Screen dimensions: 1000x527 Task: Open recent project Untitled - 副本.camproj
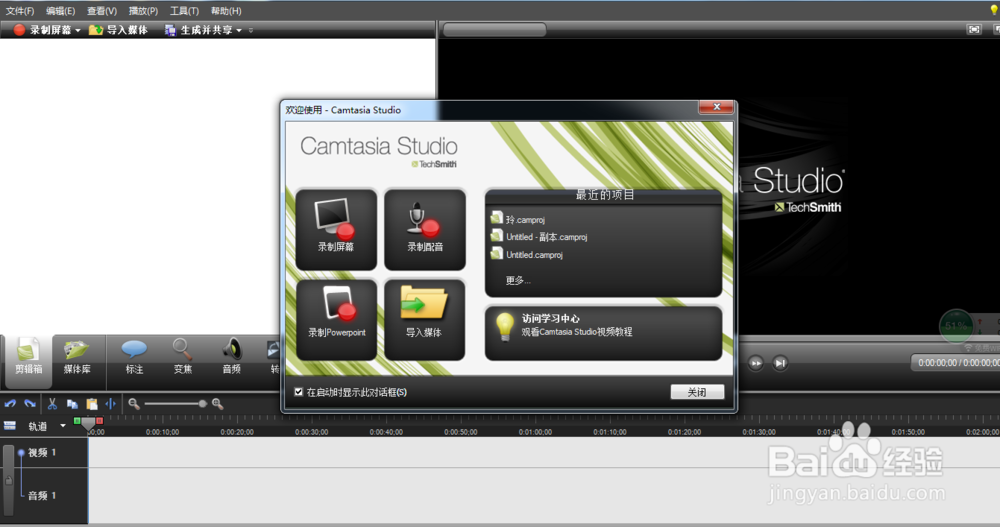click(539, 237)
